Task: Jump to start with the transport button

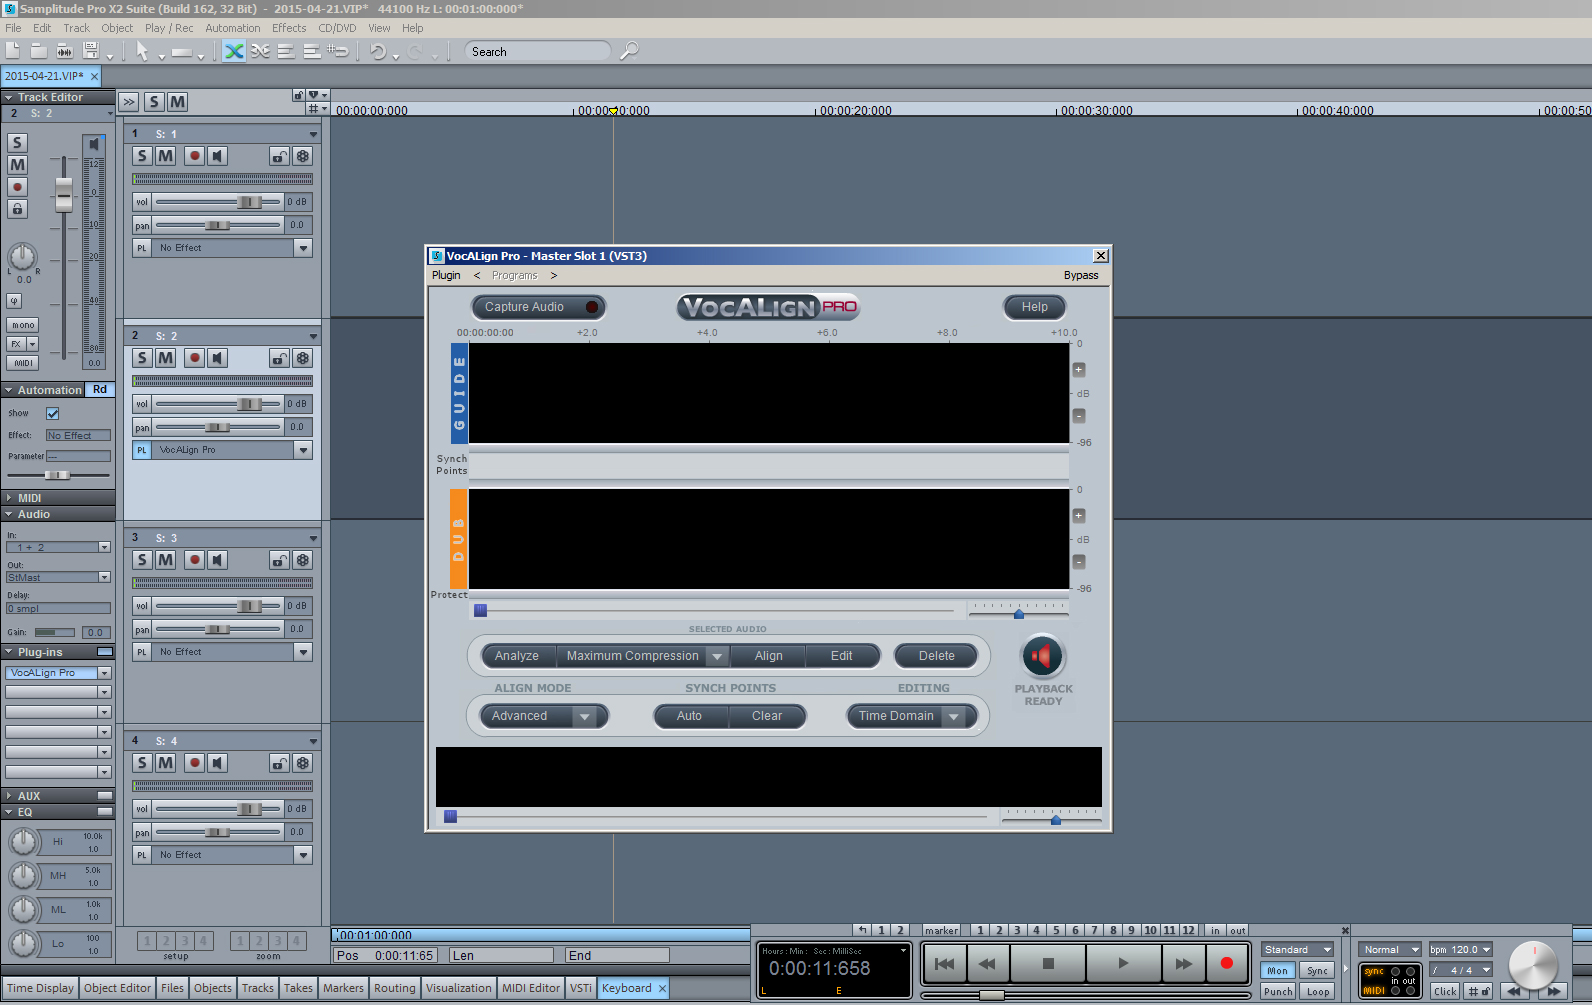Action: [x=944, y=964]
